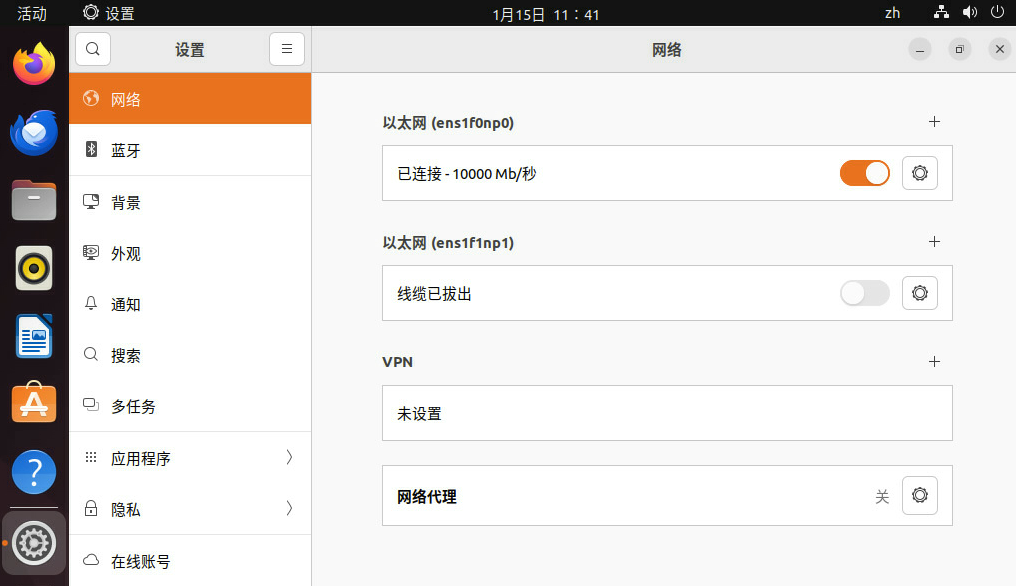Turn off the ens1f0np0 connection switch
1016x586 pixels.
coord(865,173)
